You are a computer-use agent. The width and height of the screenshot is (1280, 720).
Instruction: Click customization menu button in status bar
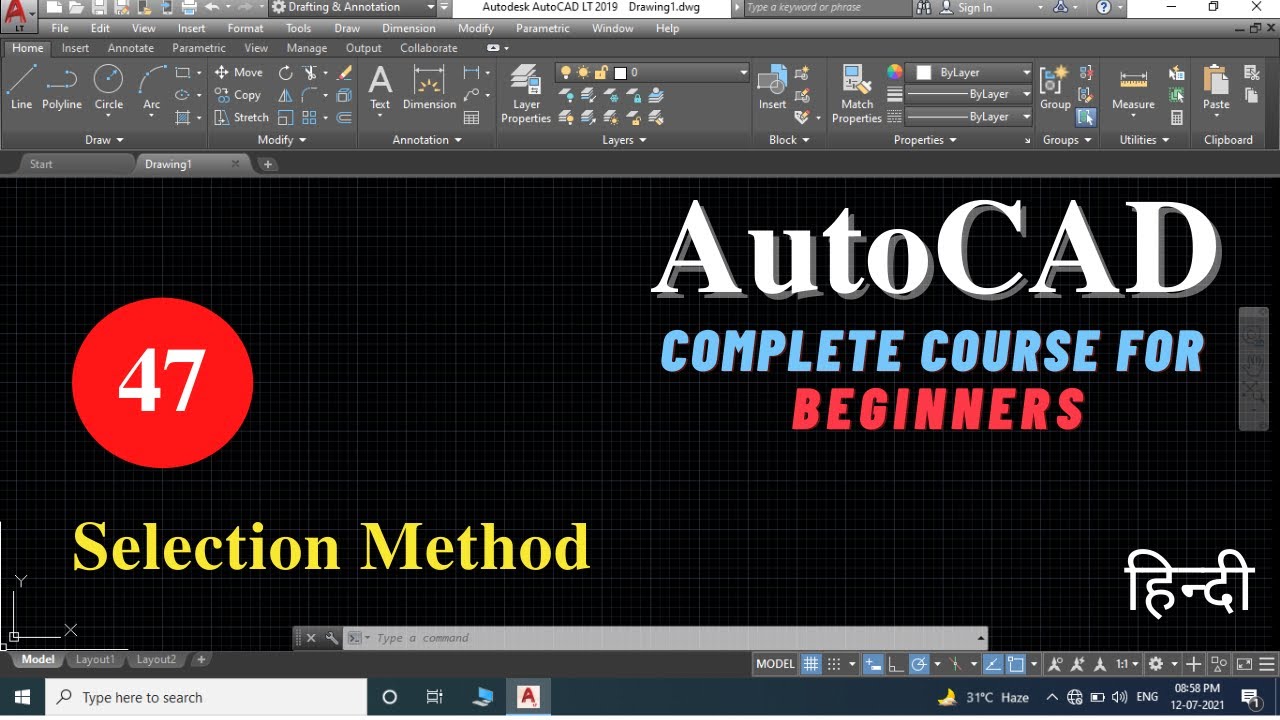coord(1268,664)
